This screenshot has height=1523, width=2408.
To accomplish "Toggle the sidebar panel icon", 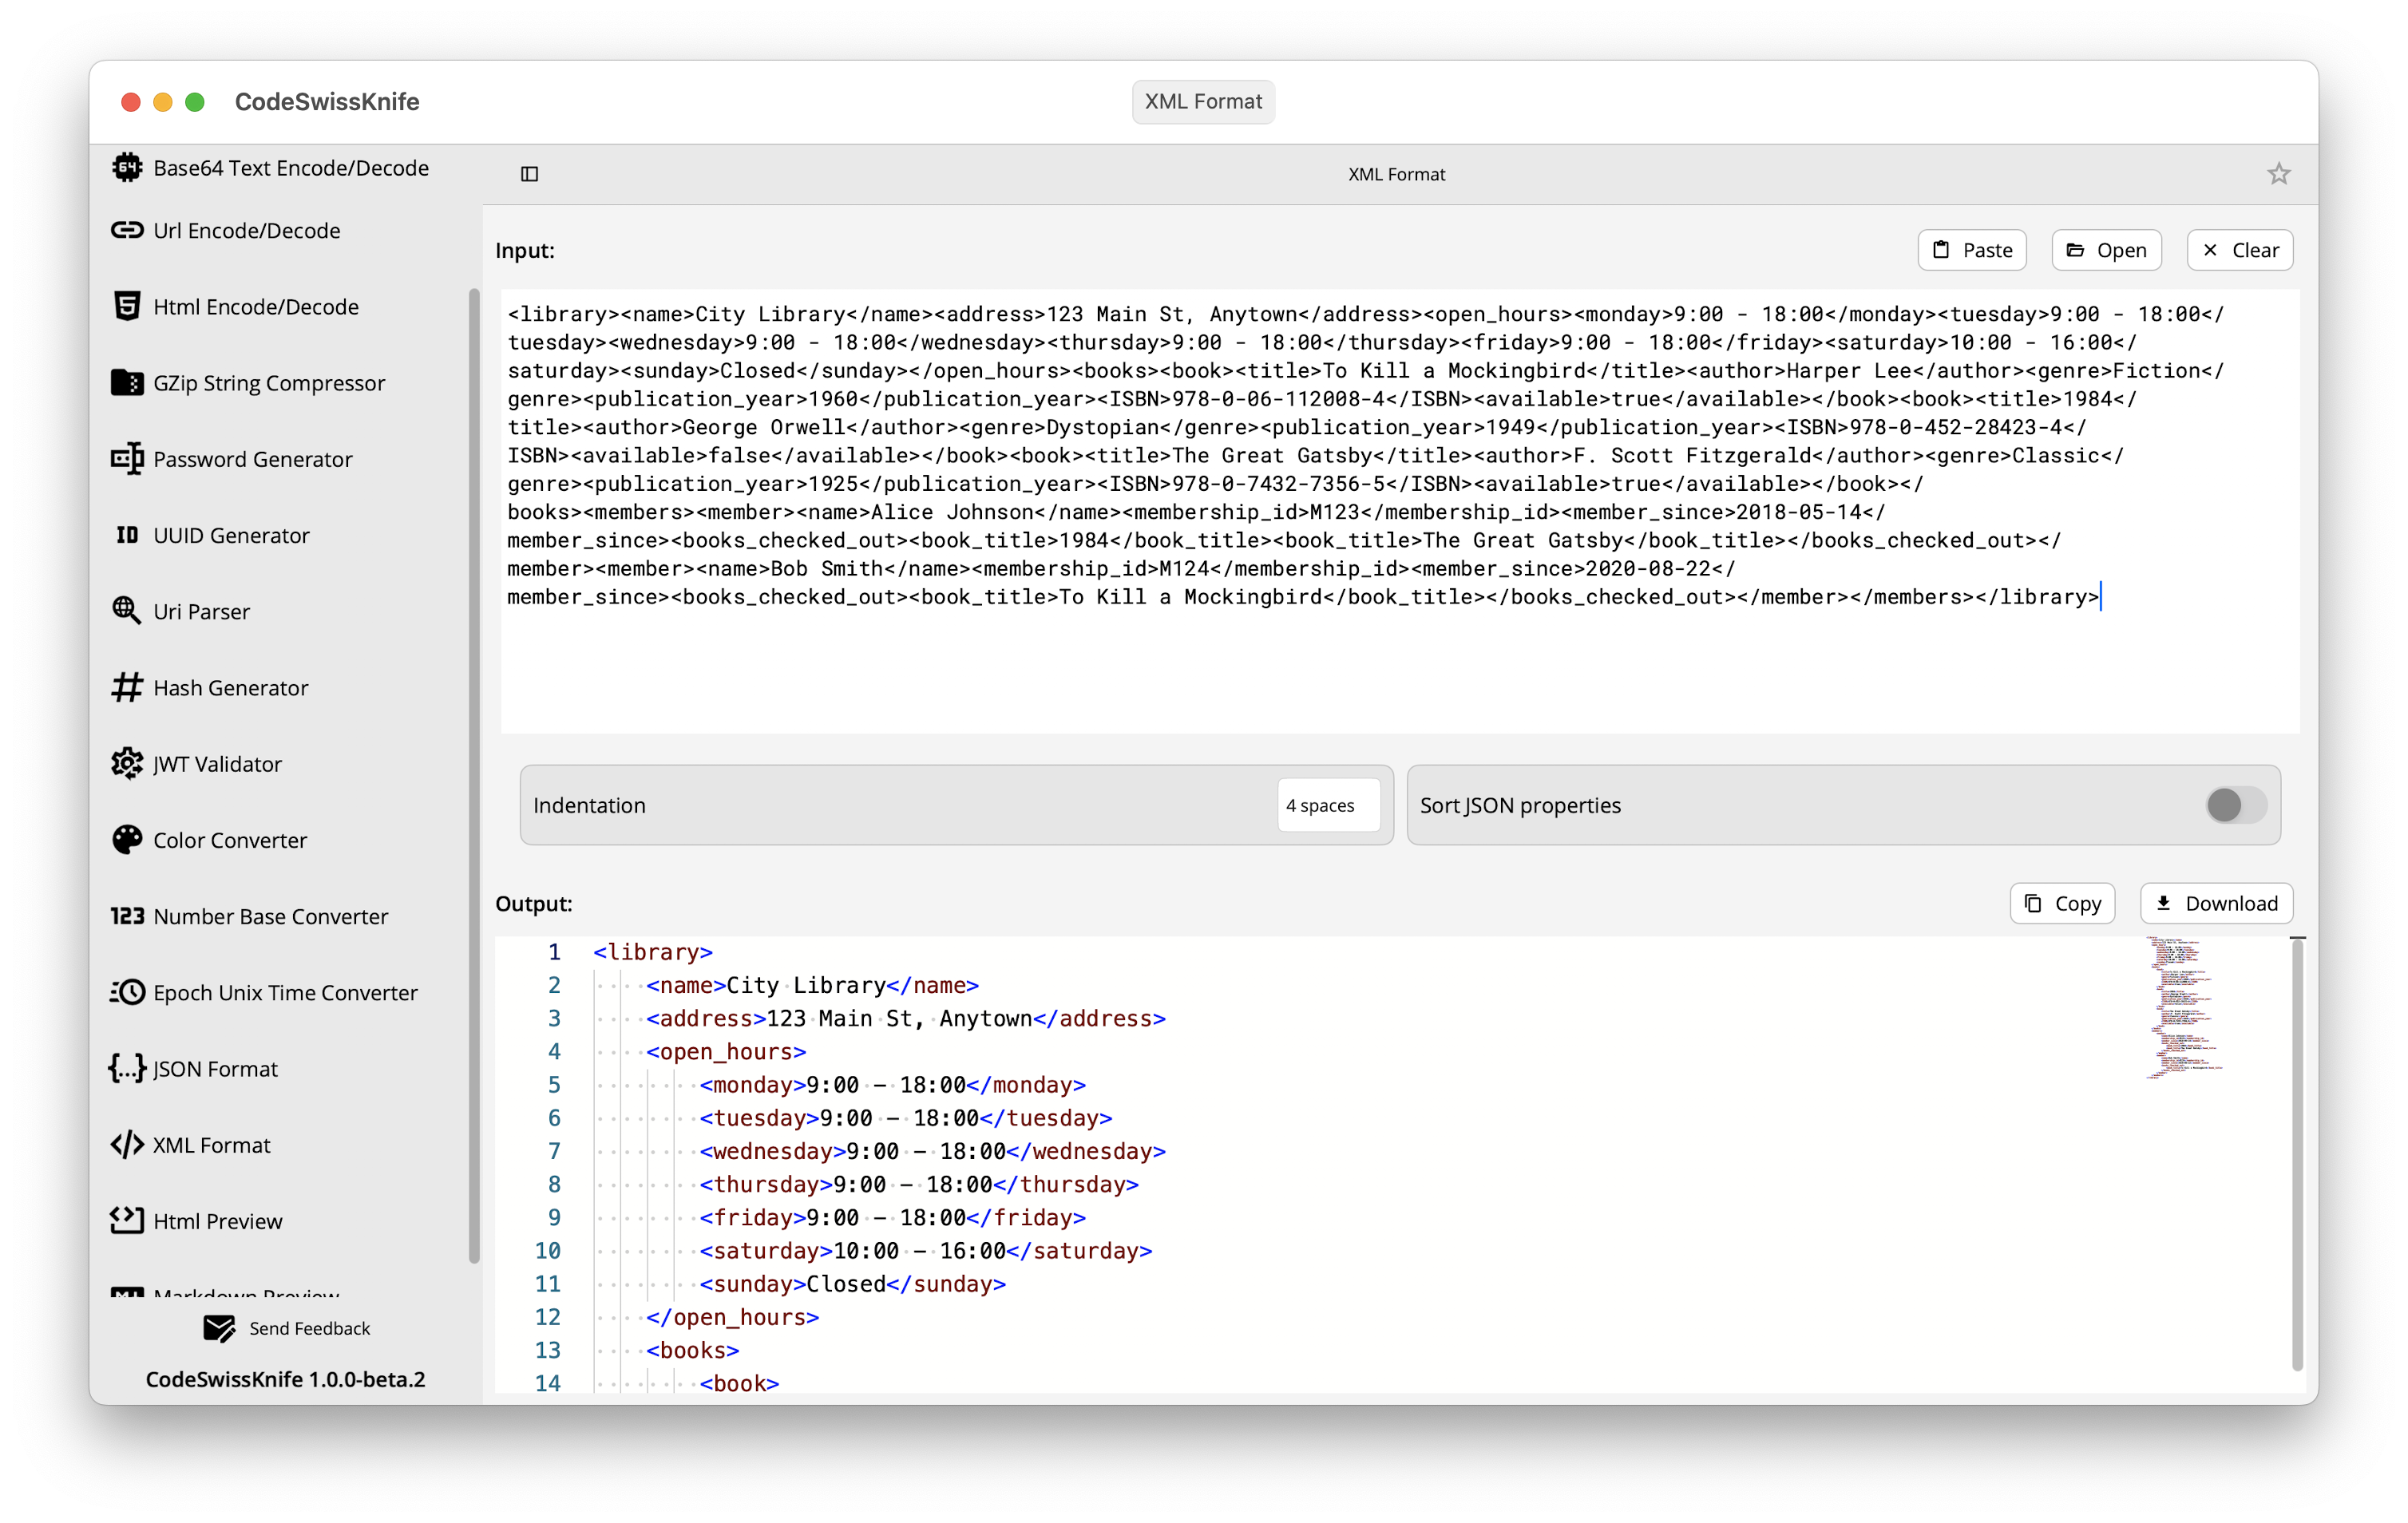I will [530, 174].
